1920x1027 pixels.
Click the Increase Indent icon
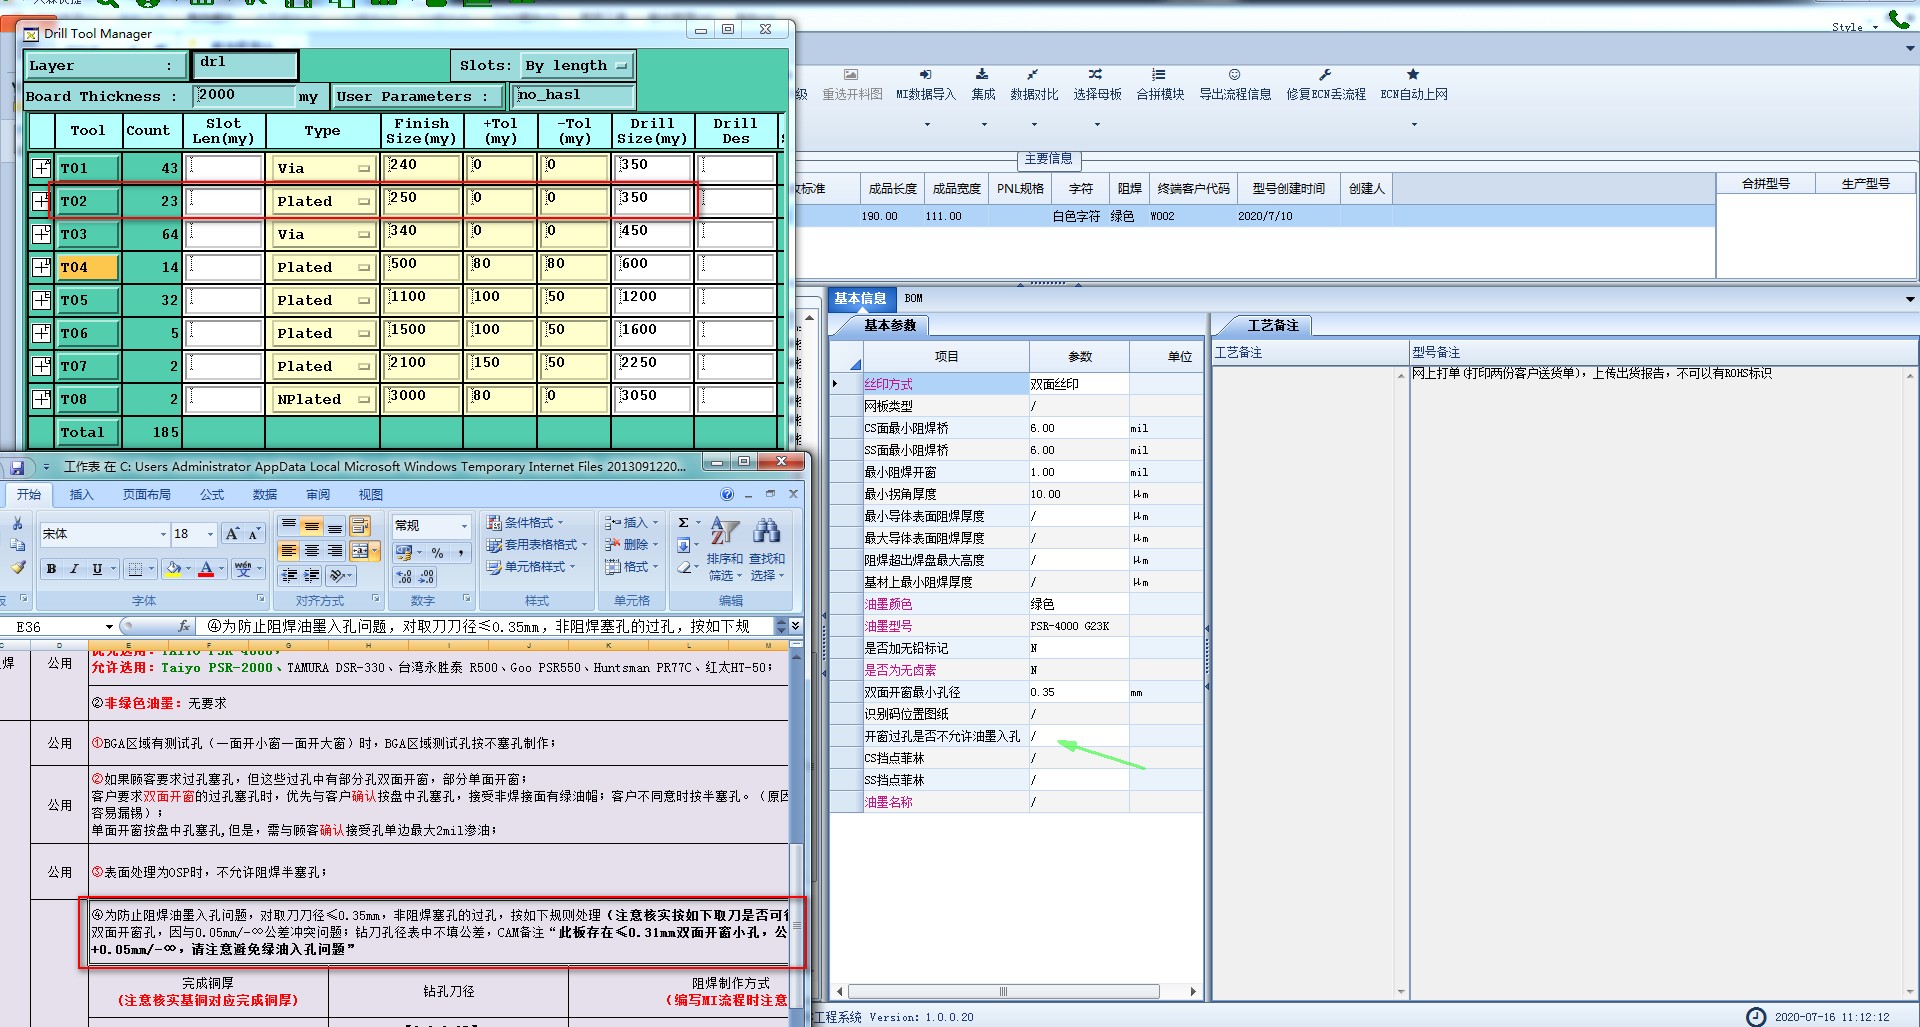312,575
